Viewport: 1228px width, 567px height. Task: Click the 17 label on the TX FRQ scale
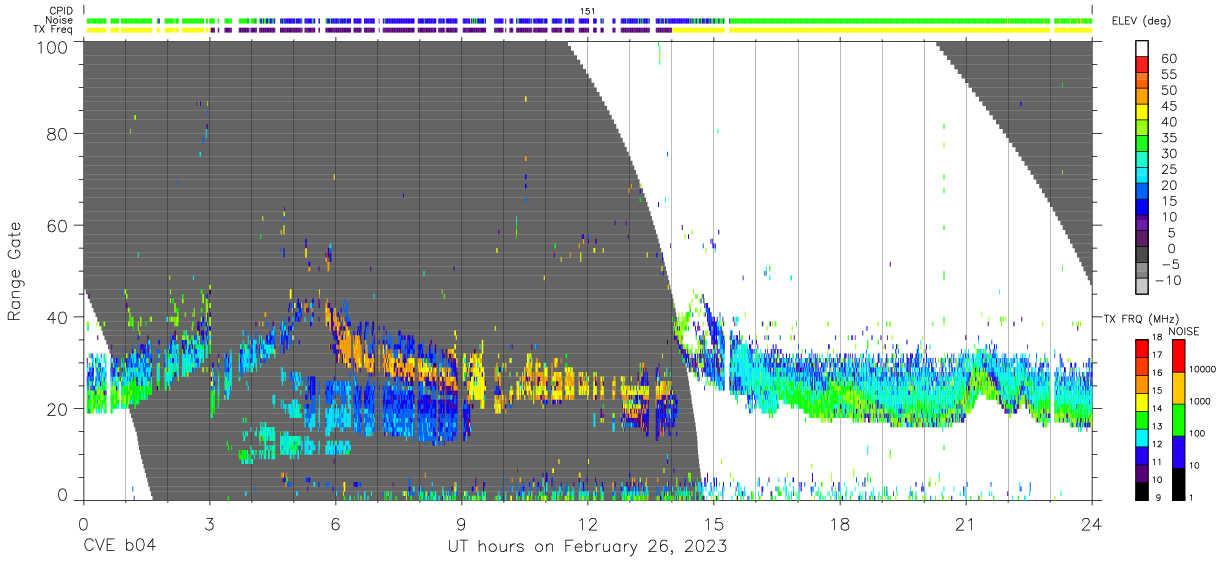coord(1157,355)
